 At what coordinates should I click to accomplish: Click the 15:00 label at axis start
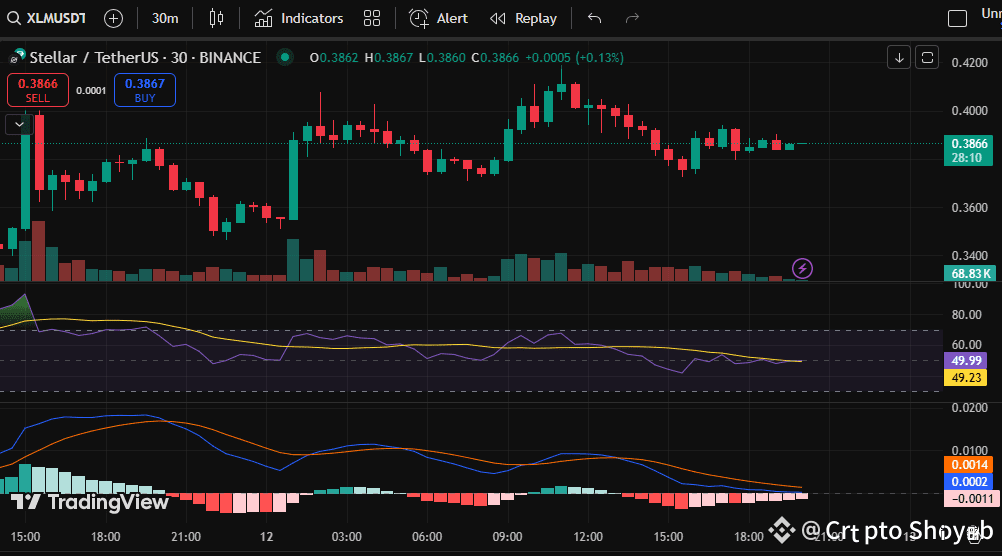coord(25,537)
